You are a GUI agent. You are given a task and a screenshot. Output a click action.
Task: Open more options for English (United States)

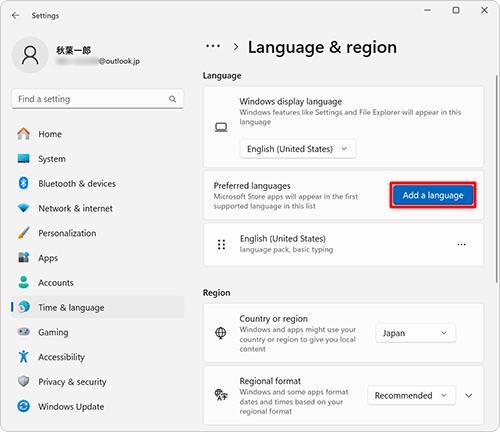click(461, 244)
